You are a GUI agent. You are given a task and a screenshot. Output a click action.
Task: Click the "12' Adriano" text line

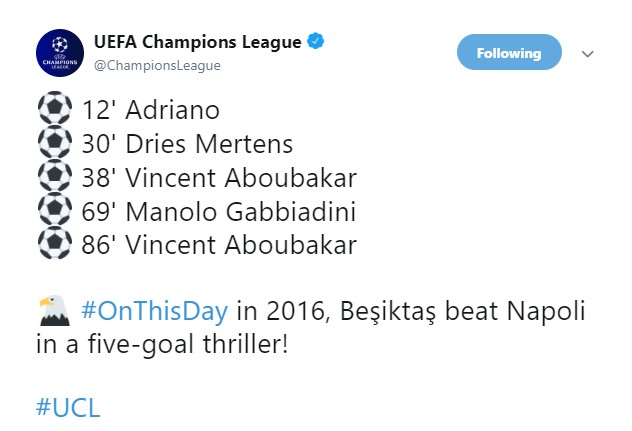pyautogui.click(x=150, y=109)
